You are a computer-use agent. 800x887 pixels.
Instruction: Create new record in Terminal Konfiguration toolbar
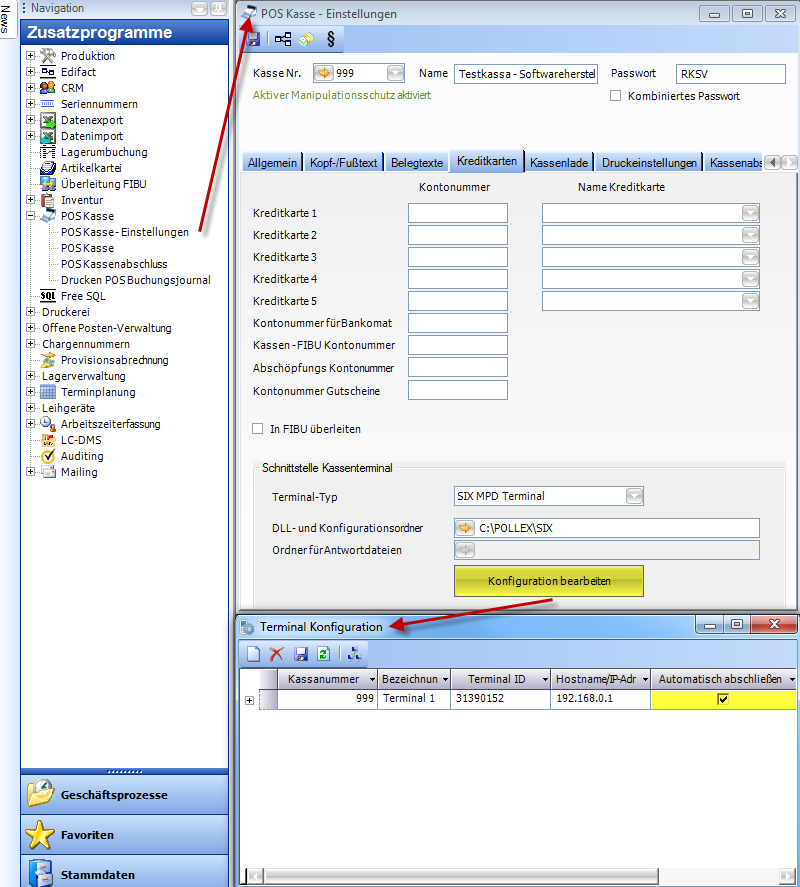[x=254, y=653]
